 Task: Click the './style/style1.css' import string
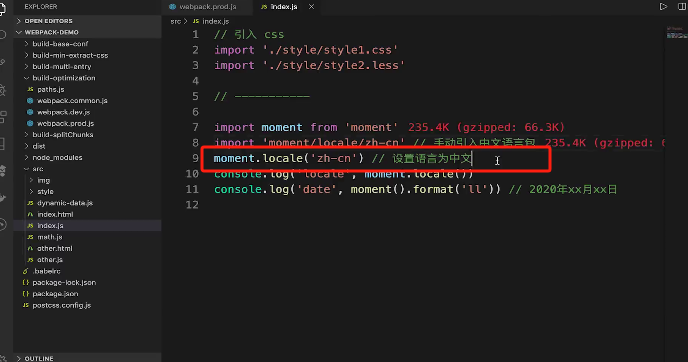coord(330,50)
